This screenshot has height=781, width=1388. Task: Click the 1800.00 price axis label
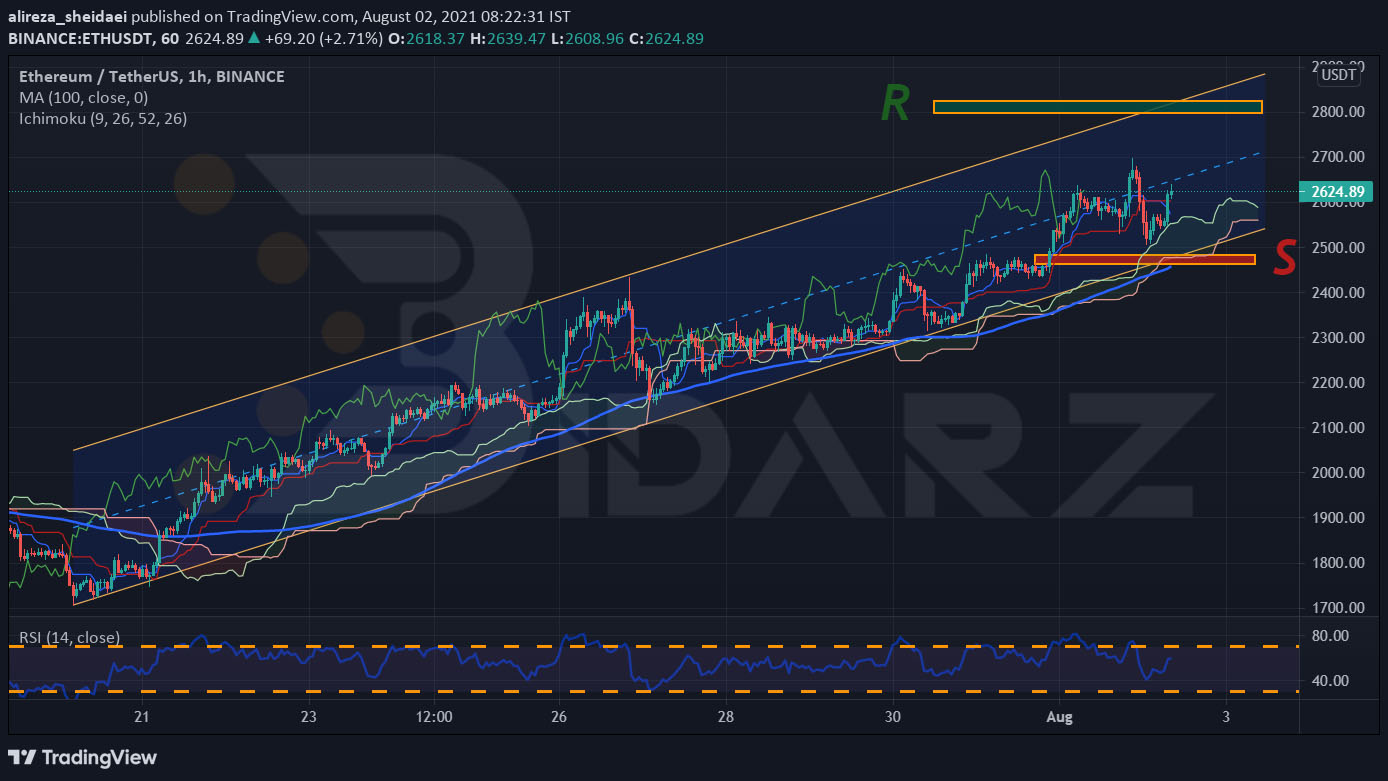[1339, 562]
